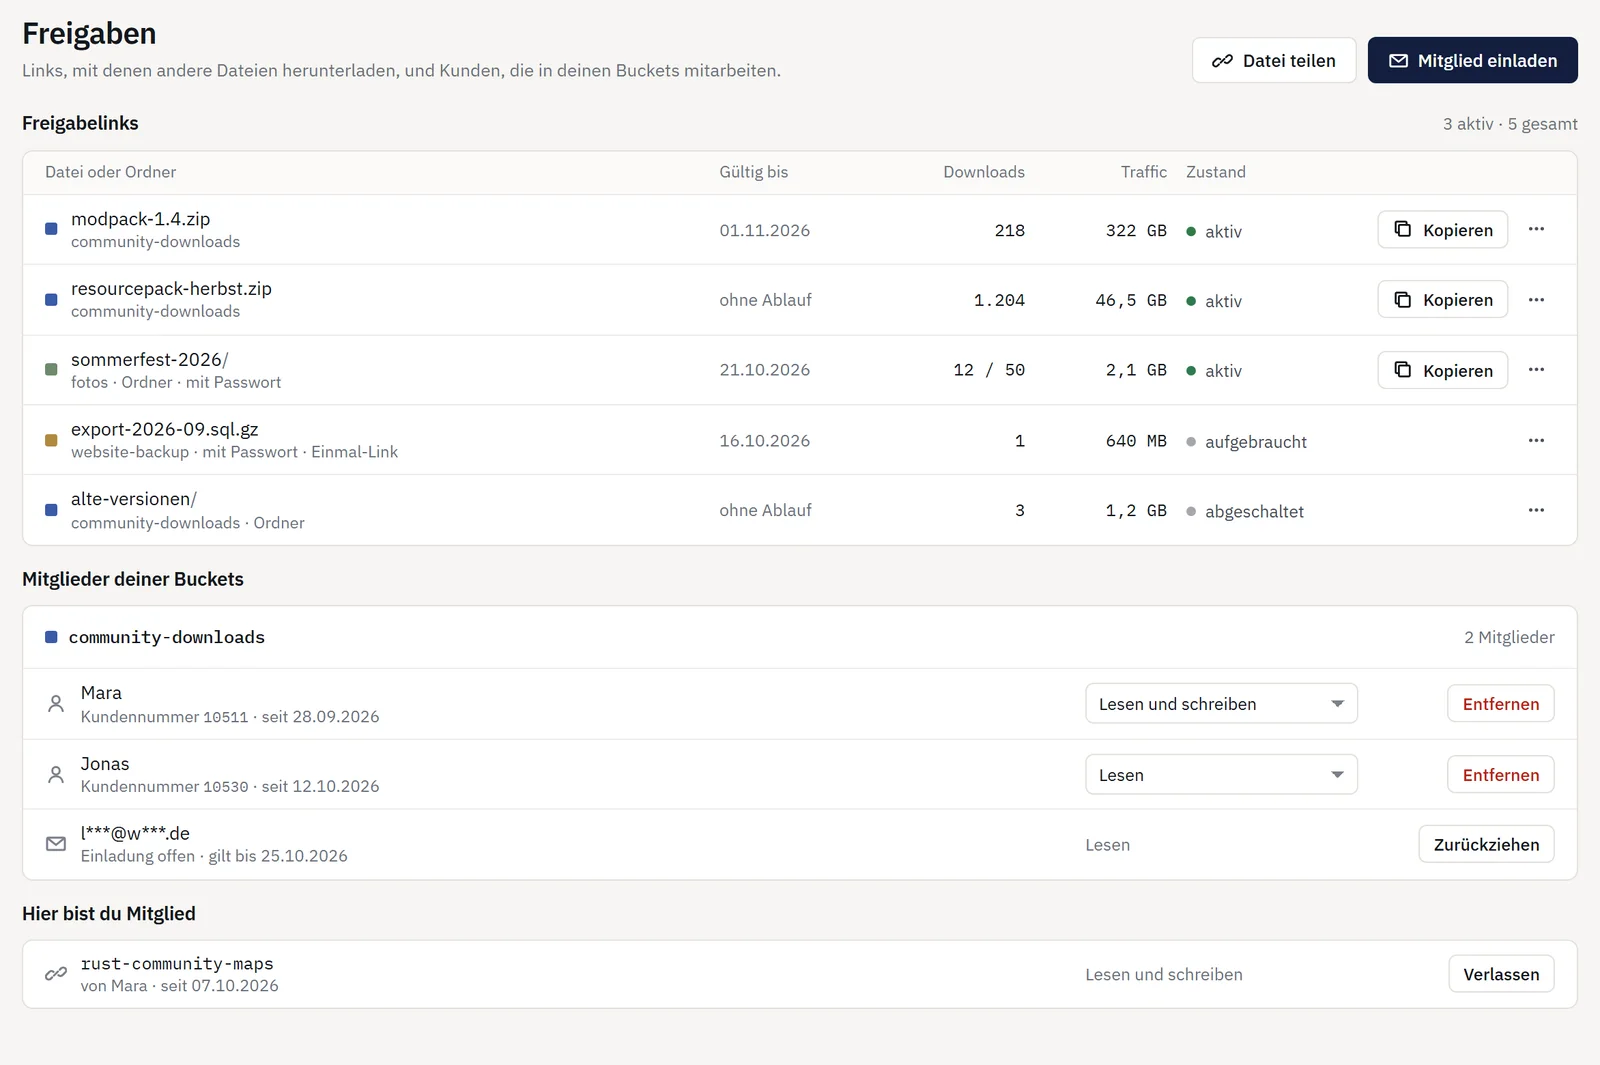Click the grey status dot next to aufgebraucht

point(1191,441)
